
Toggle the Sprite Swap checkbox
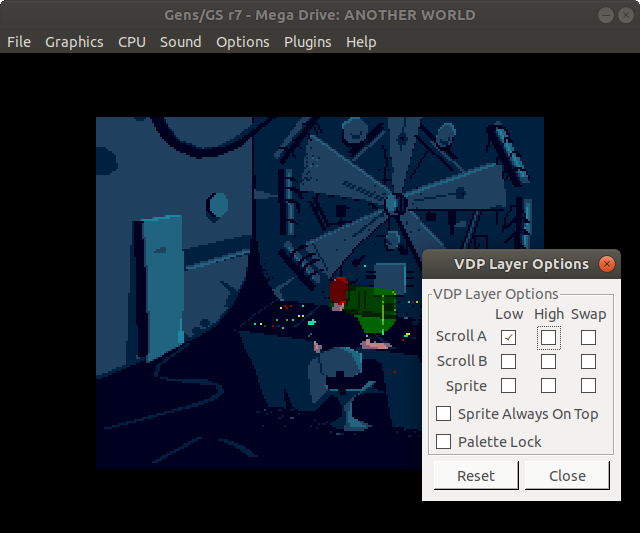(x=588, y=386)
